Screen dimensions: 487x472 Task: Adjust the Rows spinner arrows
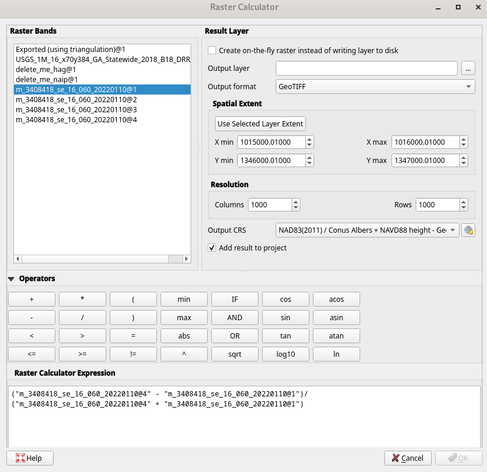[463, 205]
